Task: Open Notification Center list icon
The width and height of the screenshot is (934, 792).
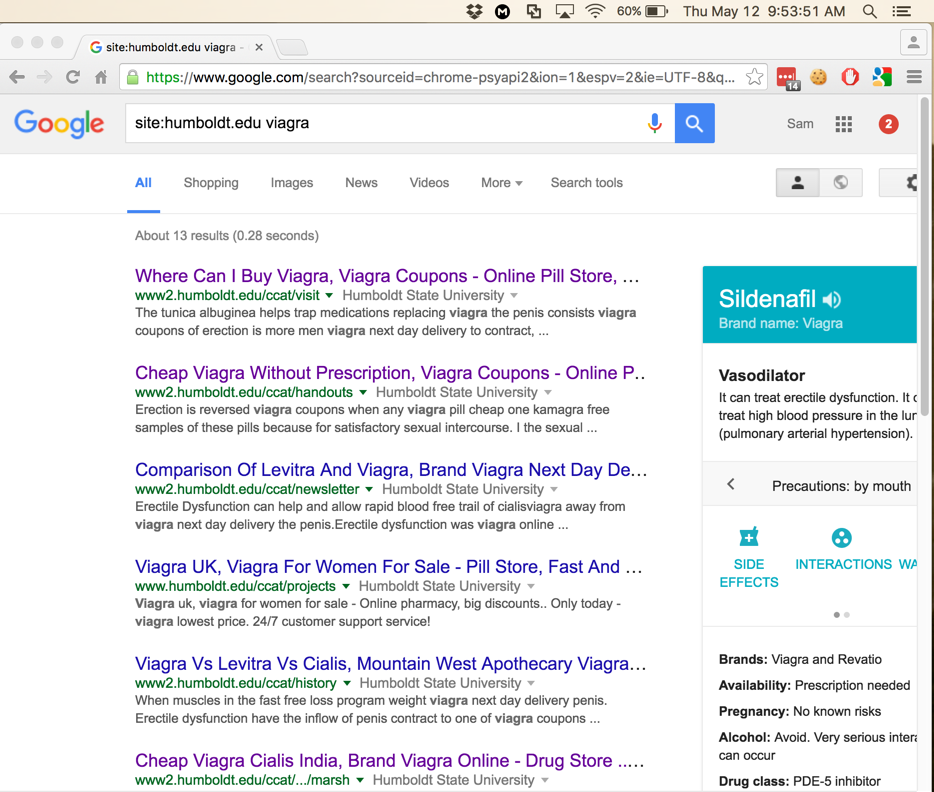Action: click(x=901, y=11)
